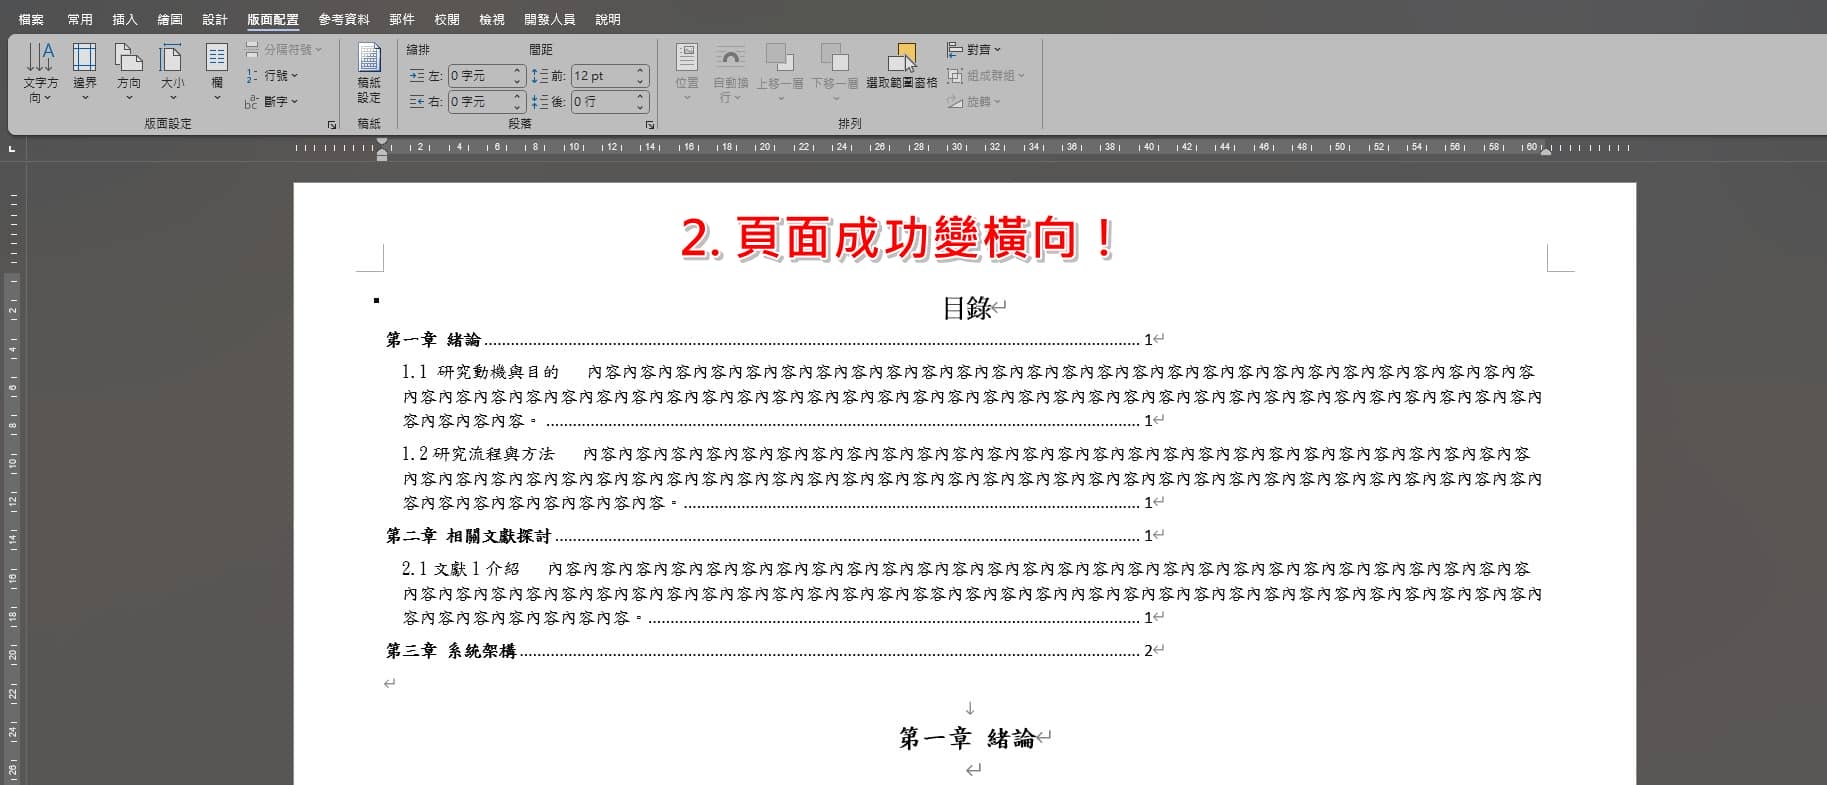
Task: Switch to the 常用 (Home) tab
Action: click(x=80, y=19)
